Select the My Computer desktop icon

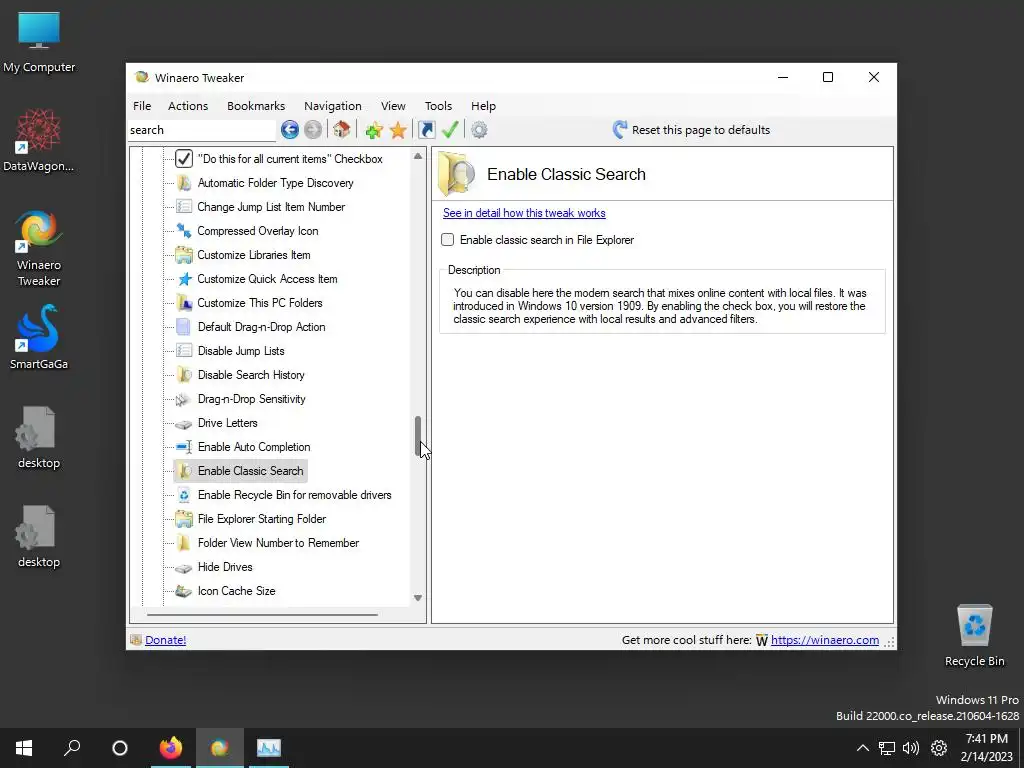39,42
